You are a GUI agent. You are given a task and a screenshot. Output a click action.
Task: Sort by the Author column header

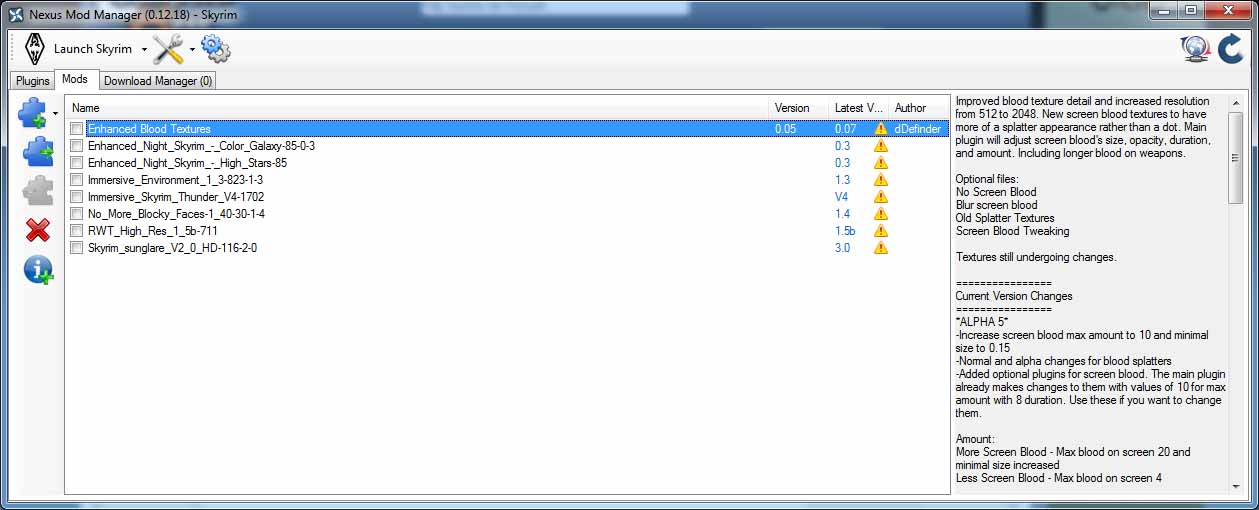coord(918,108)
